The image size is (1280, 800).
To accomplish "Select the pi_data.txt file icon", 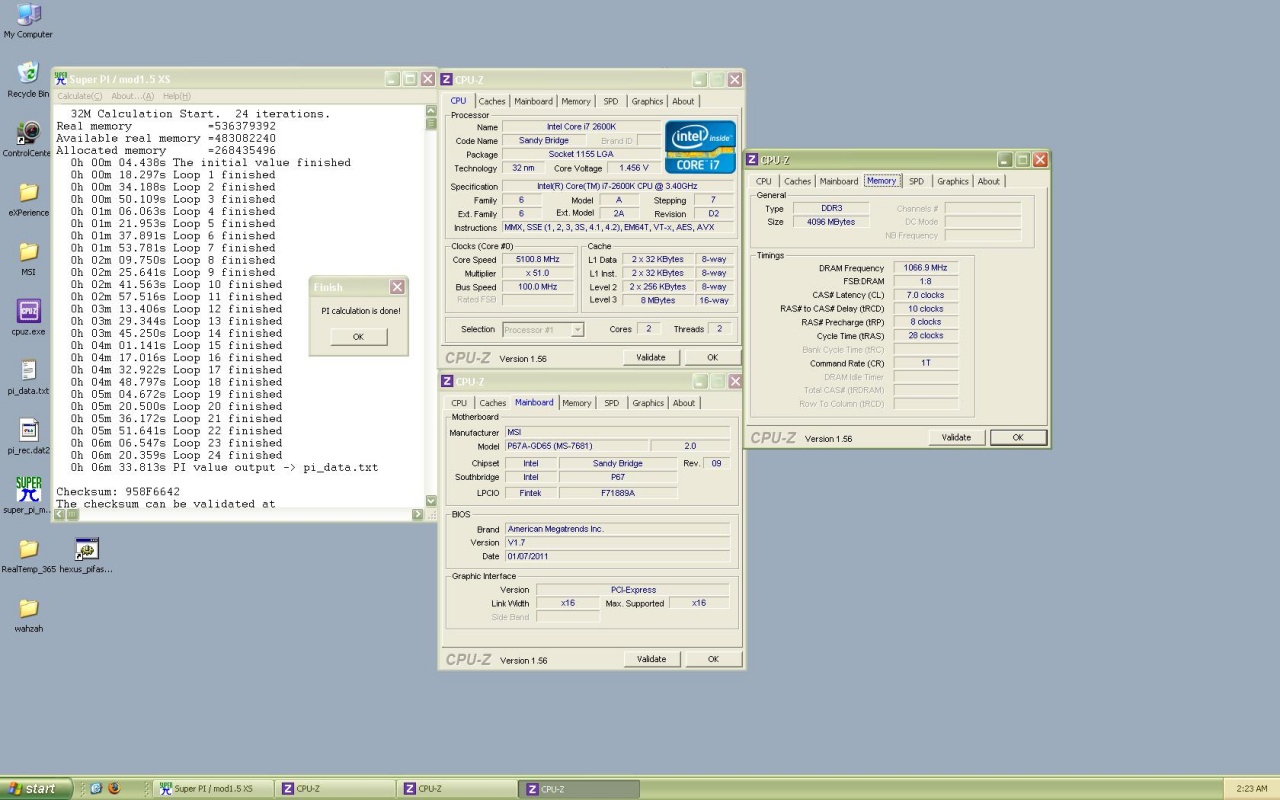I will coord(28,371).
